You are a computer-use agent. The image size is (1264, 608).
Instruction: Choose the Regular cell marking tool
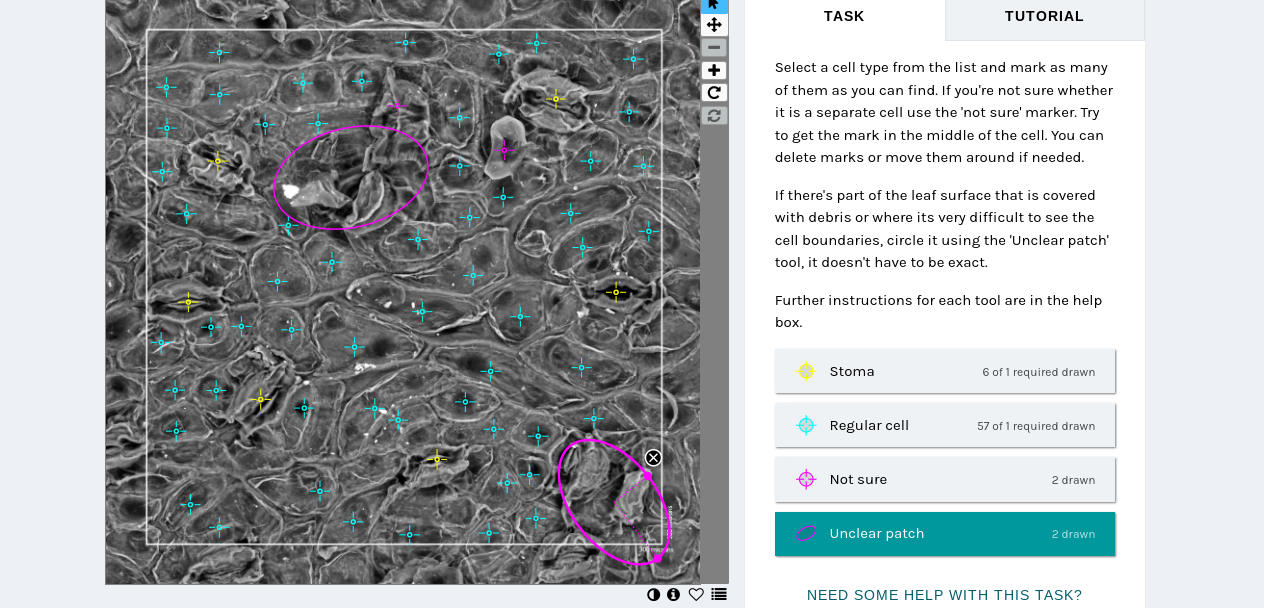[x=945, y=426]
